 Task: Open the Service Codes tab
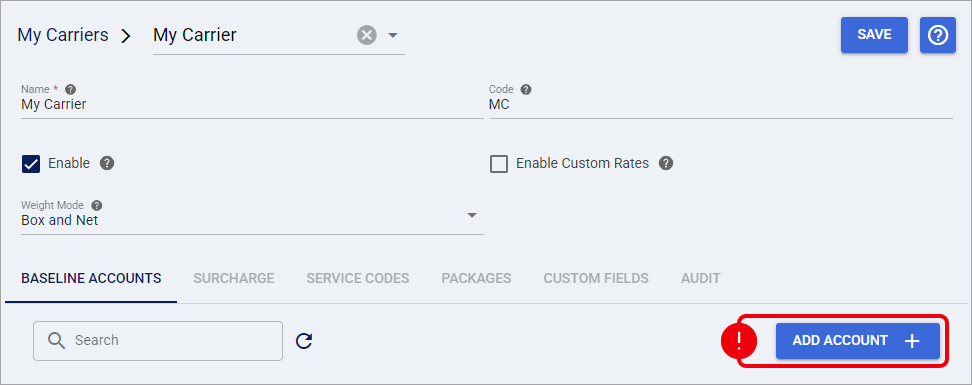pos(358,278)
